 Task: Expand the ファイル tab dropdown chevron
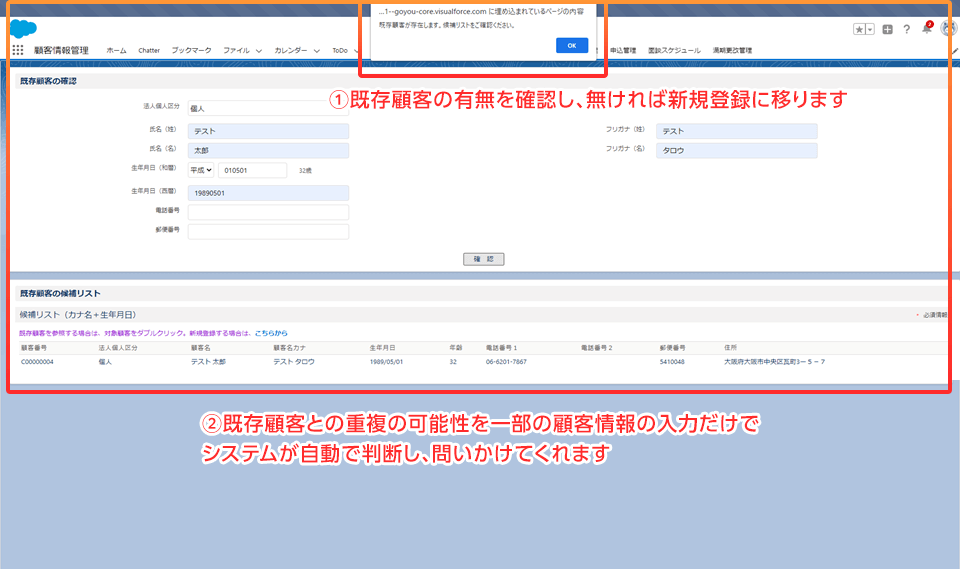click(x=258, y=50)
